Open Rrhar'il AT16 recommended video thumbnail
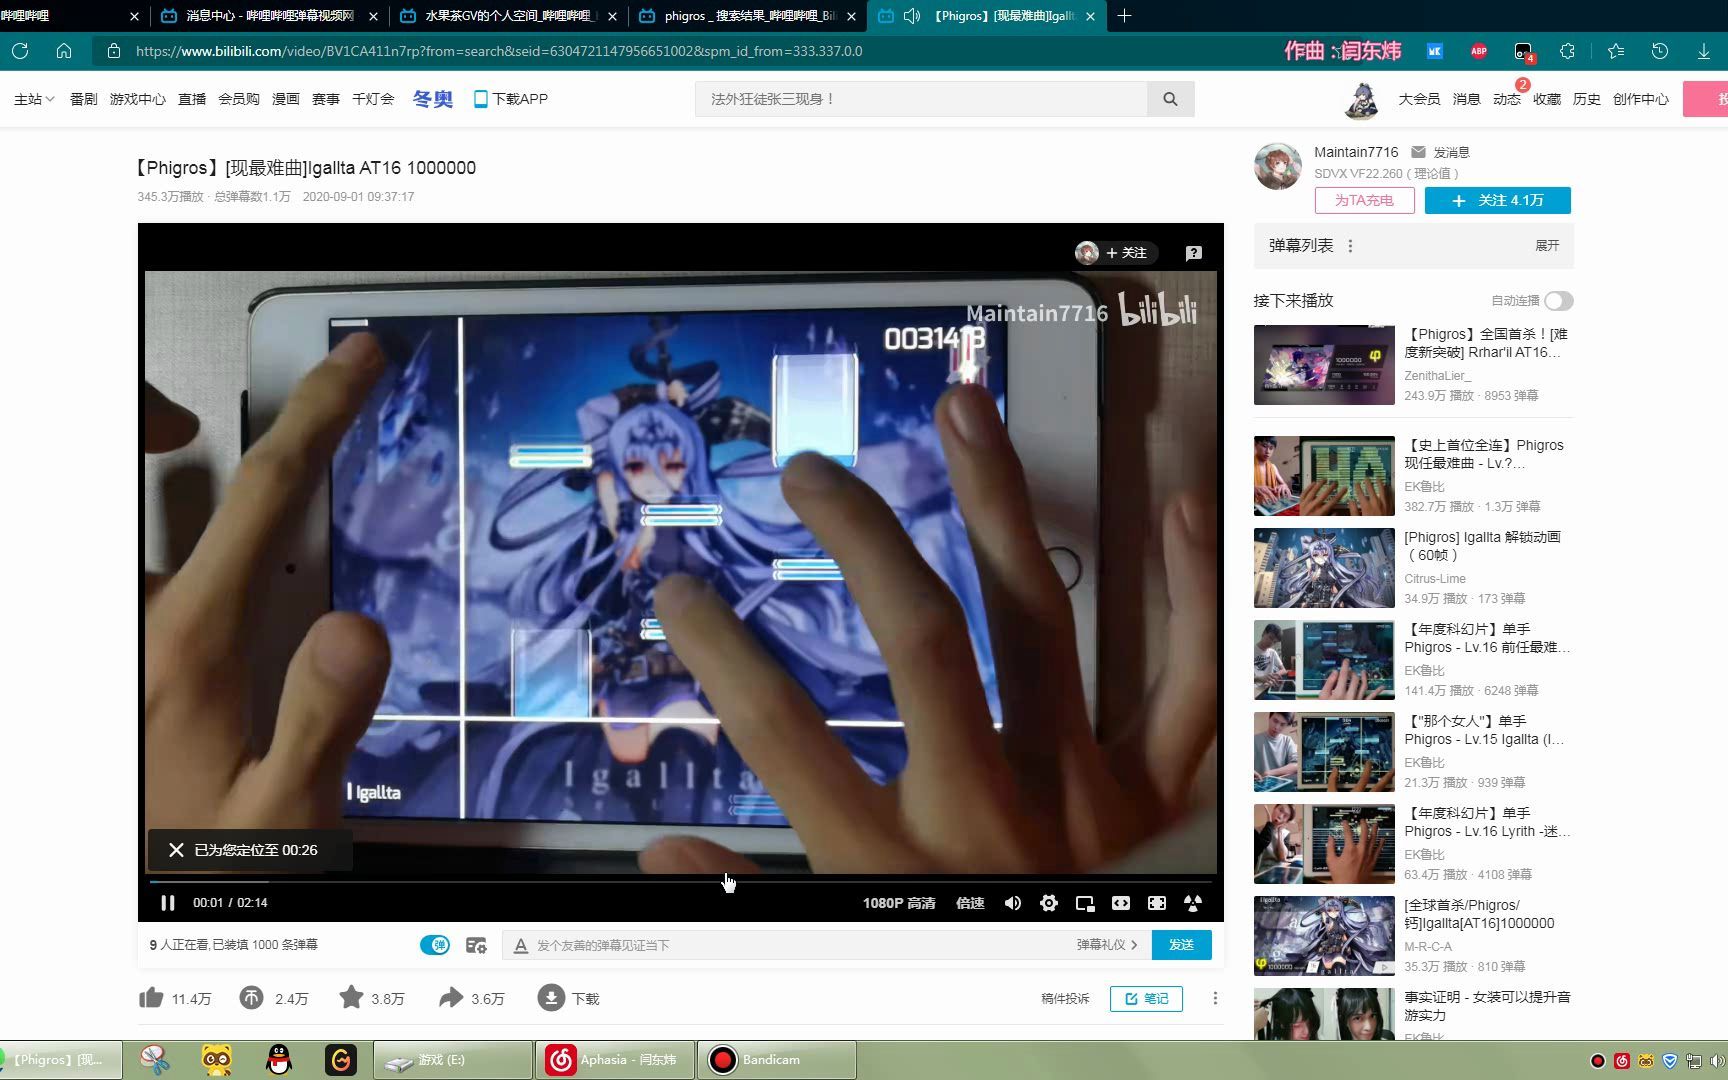Viewport: 1728px width, 1080px height. [1324, 365]
